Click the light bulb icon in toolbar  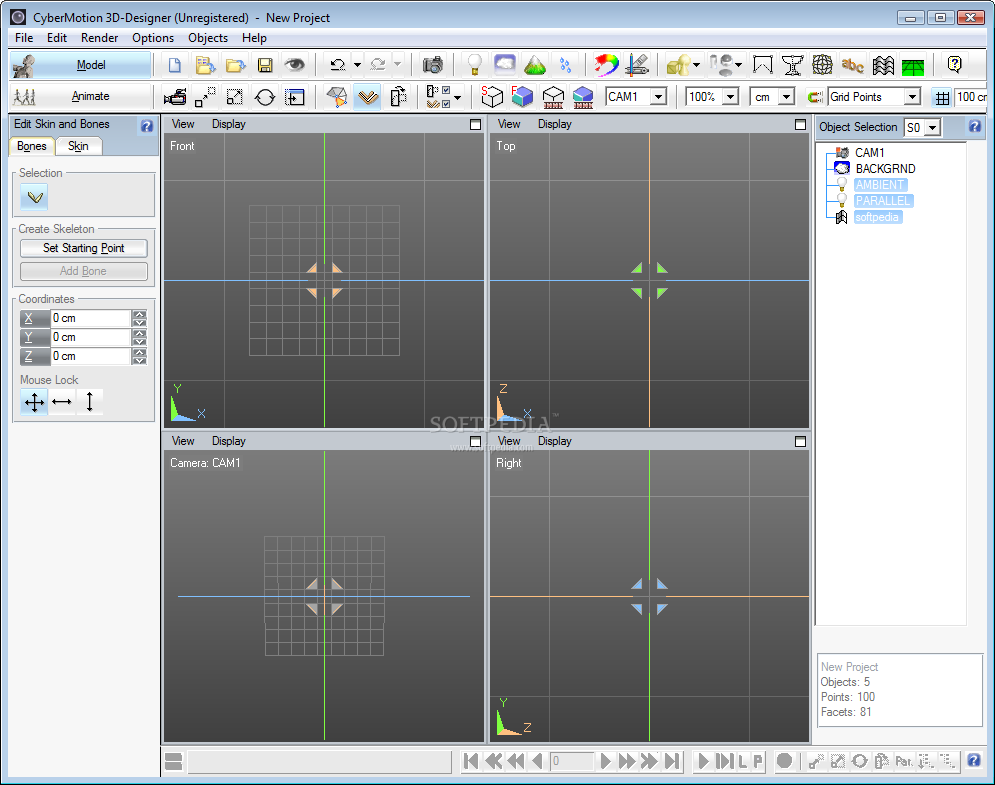(x=475, y=65)
